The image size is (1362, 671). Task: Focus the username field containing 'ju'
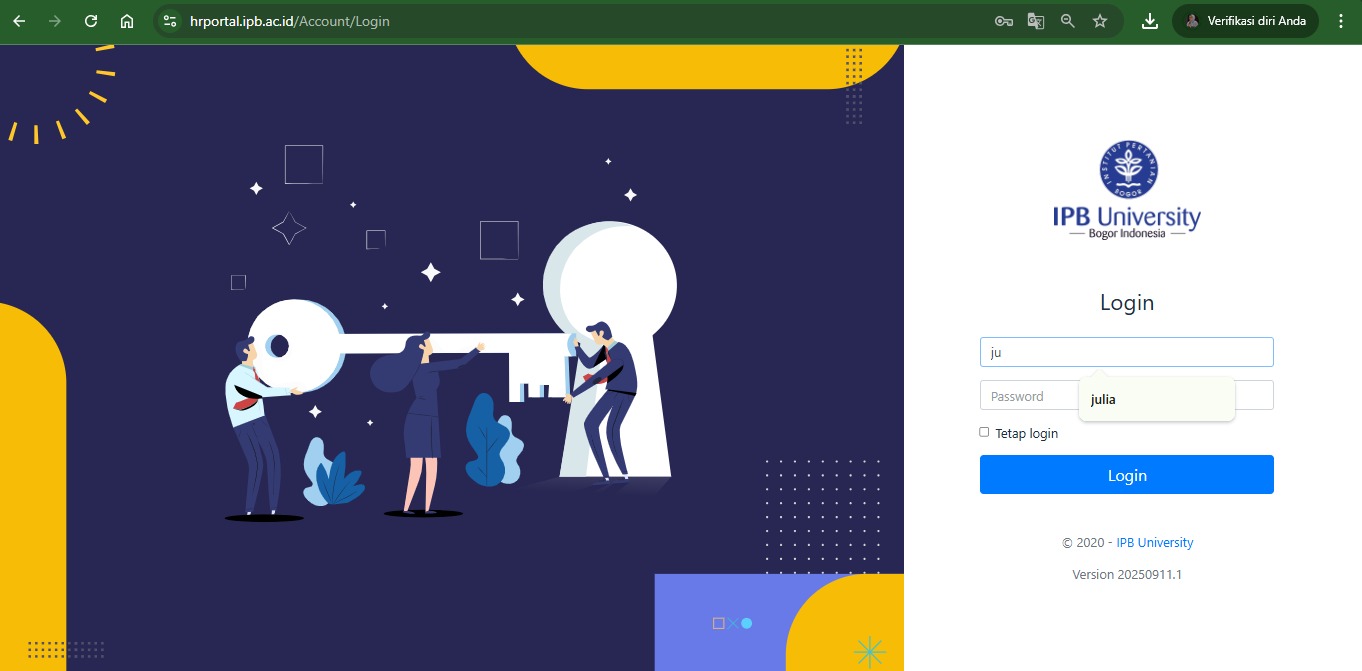coord(1126,352)
